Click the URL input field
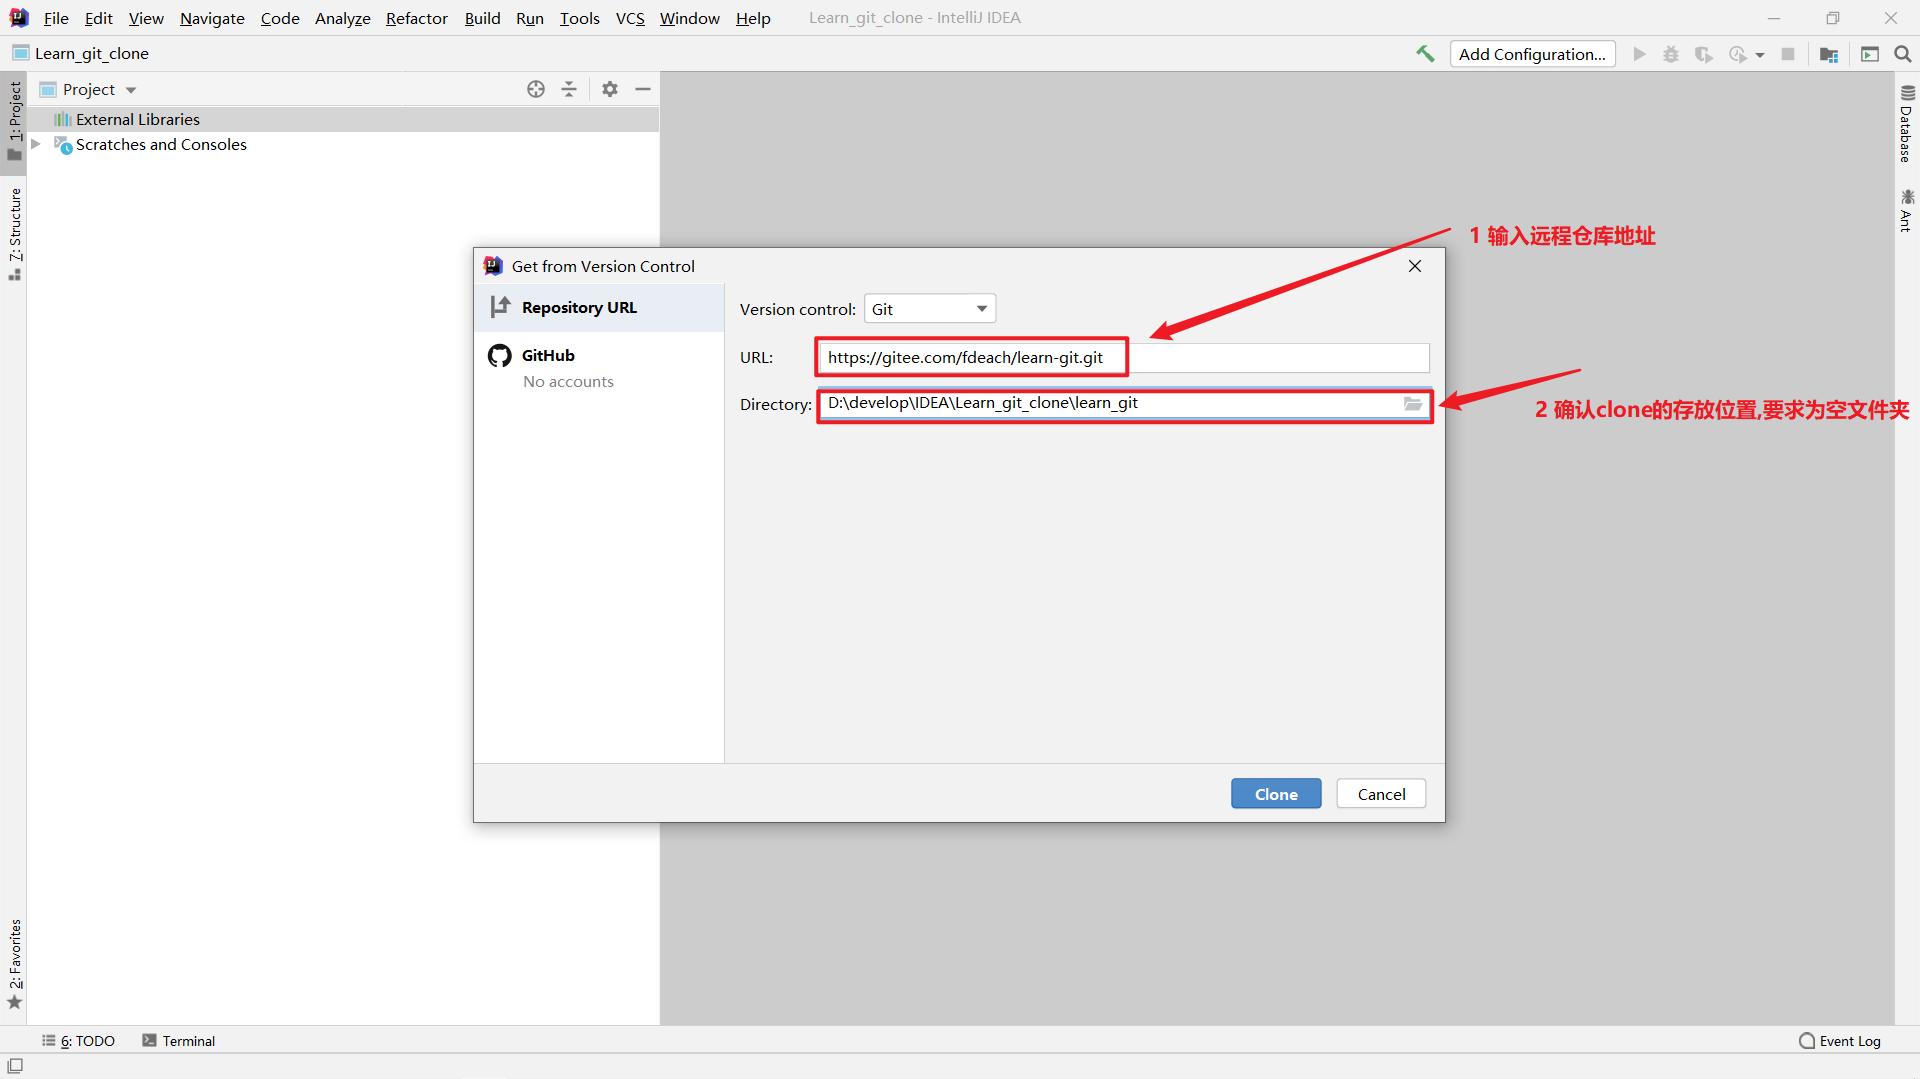1920x1079 pixels. click(x=1123, y=358)
